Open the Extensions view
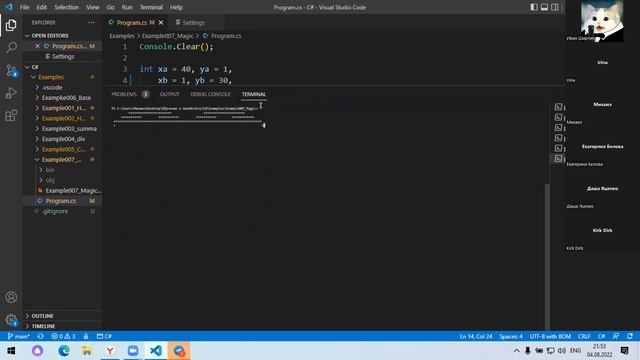Viewport: 640px width, 360px height. (x=11, y=116)
